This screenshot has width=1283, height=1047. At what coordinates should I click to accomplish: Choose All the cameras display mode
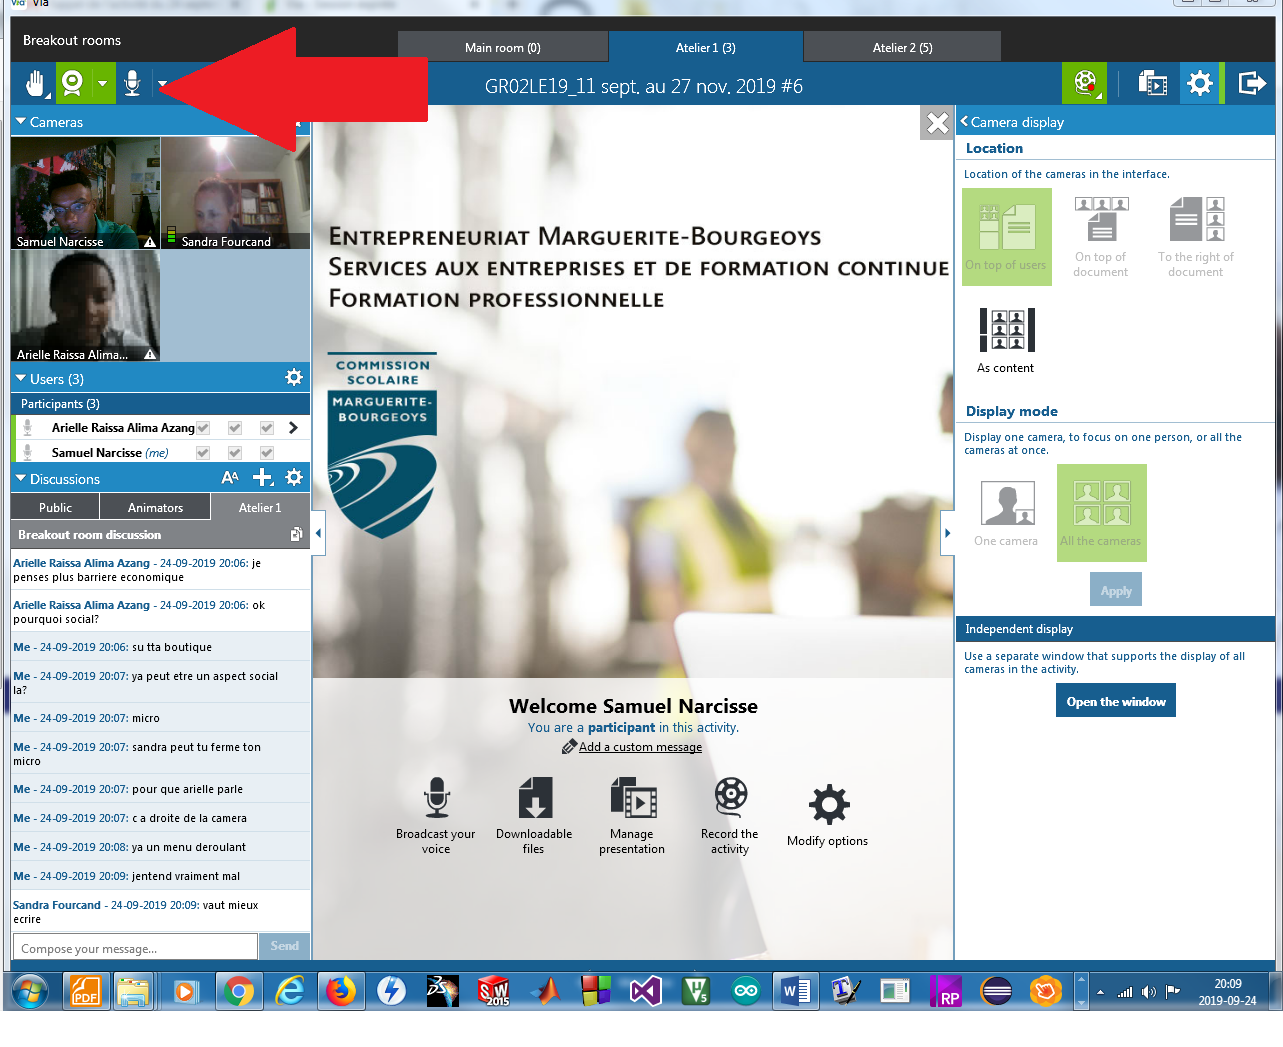1101,513
